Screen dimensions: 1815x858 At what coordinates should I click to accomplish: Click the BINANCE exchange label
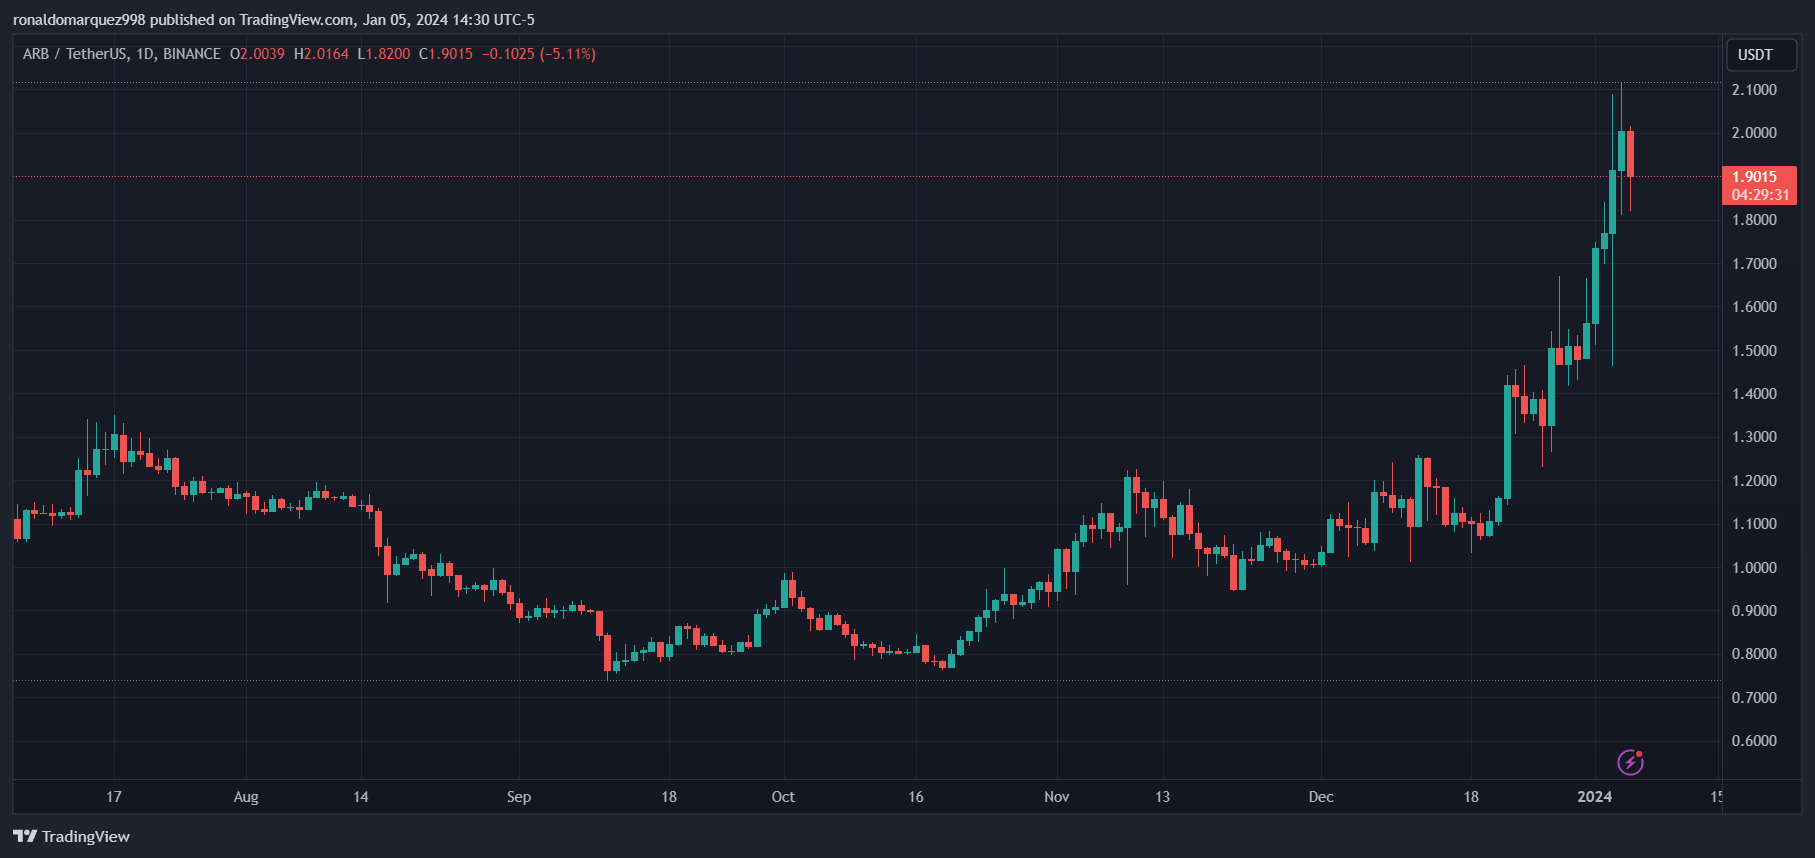(x=192, y=54)
